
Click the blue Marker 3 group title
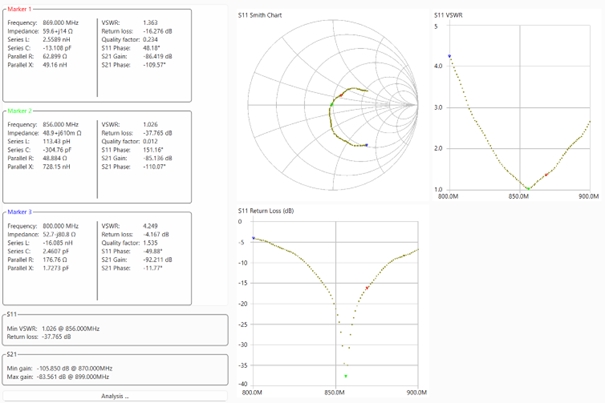click(20, 212)
